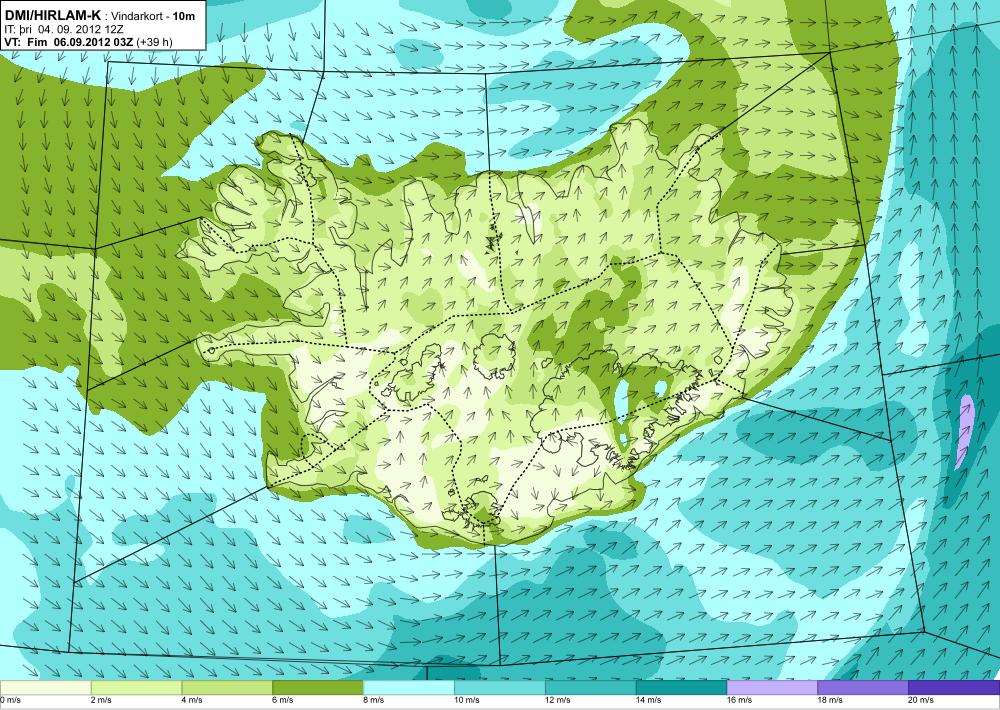This screenshot has width=1000, height=710.
Task: Click the turquoise 10–12 m/s legend swatch
Action: click(x=499, y=688)
